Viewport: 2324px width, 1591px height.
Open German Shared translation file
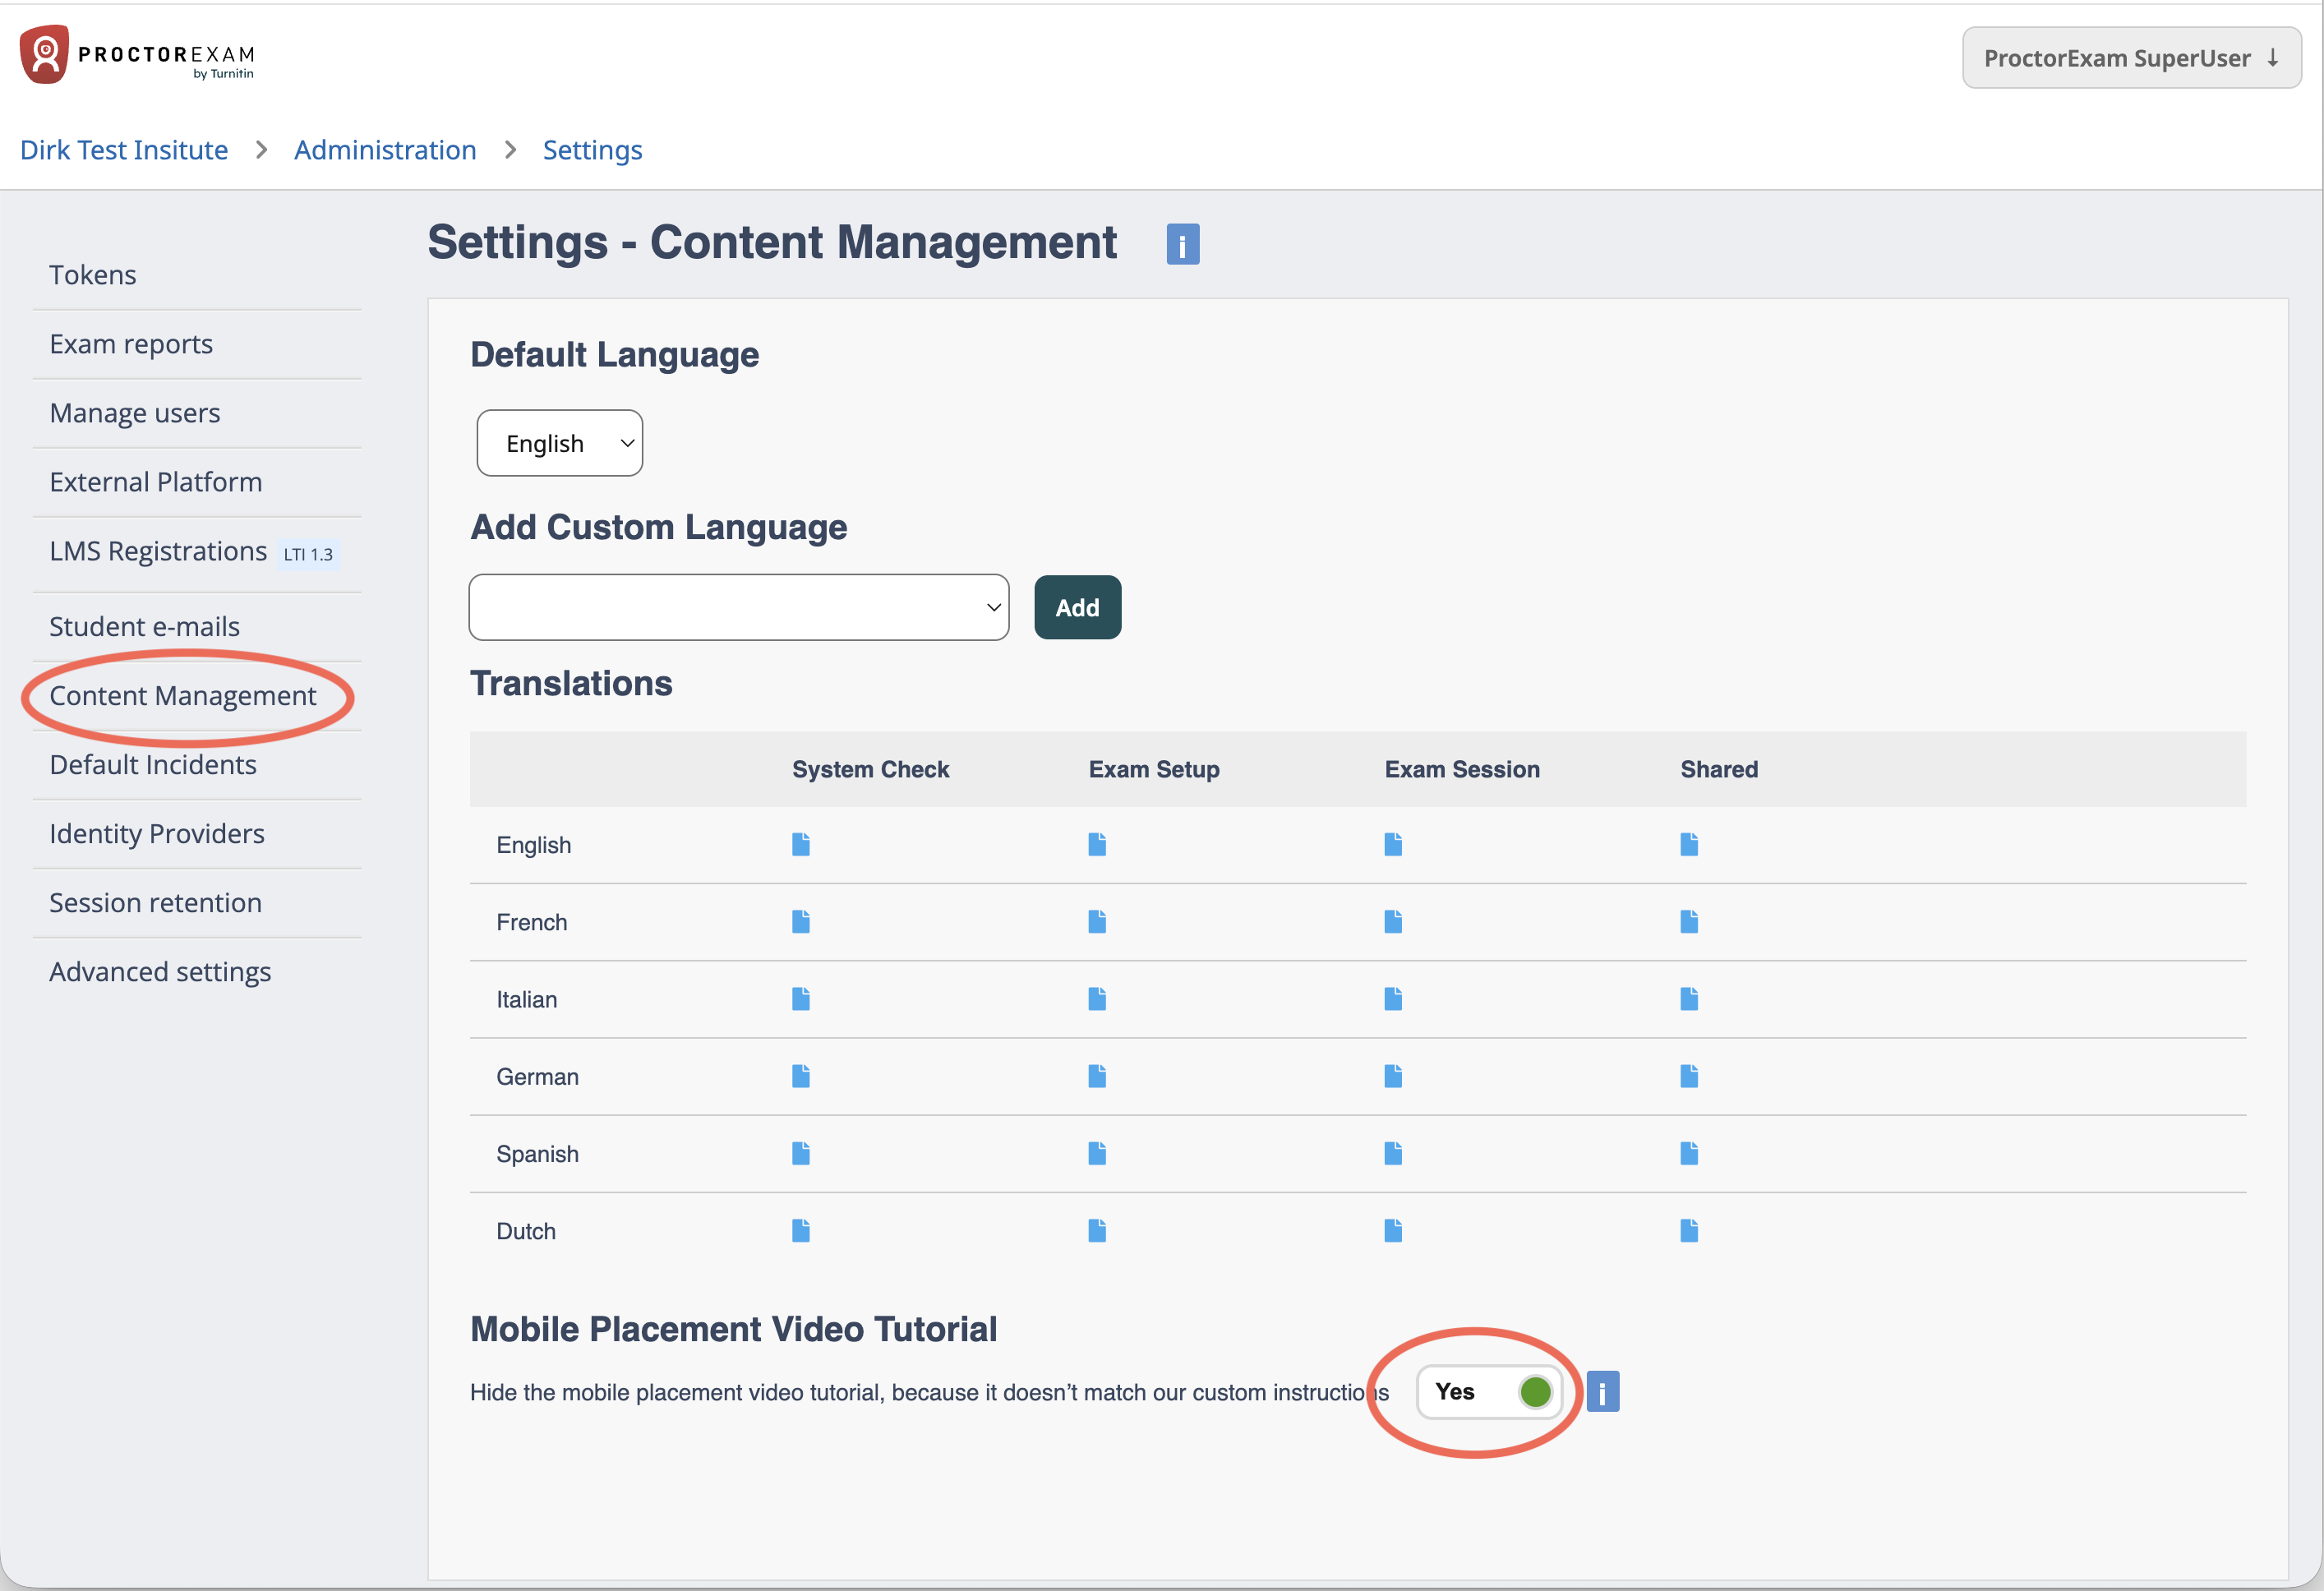[1689, 1077]
